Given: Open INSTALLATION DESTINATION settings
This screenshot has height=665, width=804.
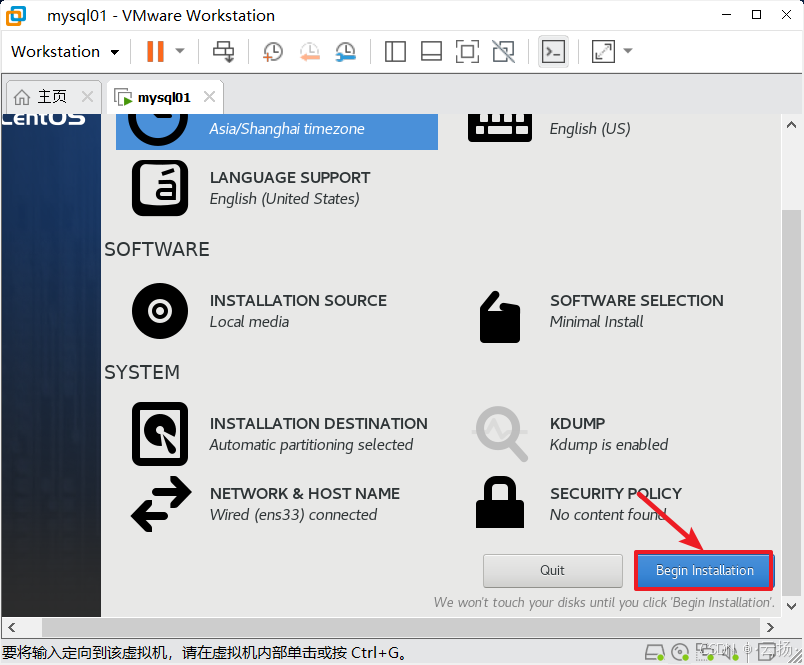Looking at the screenshot, I should click(x=279, y=434).
